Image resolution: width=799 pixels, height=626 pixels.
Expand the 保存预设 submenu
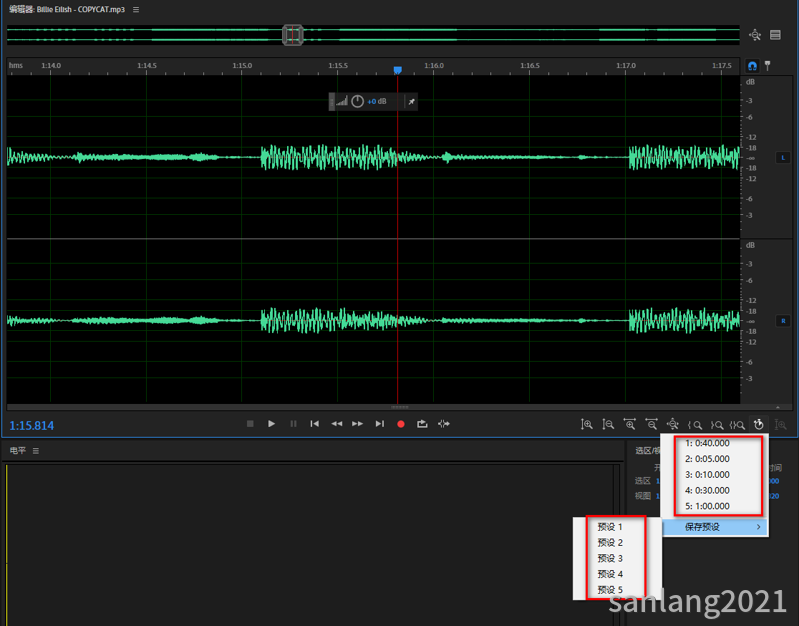pyautogui.click(x=715, y=527)
